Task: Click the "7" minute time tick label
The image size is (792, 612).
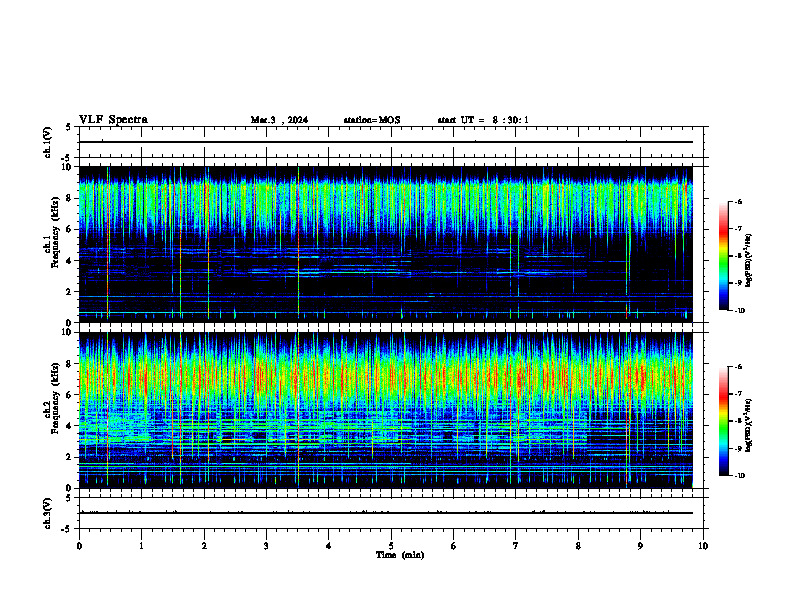Action: pyautogui.click(x=516, y=546)
